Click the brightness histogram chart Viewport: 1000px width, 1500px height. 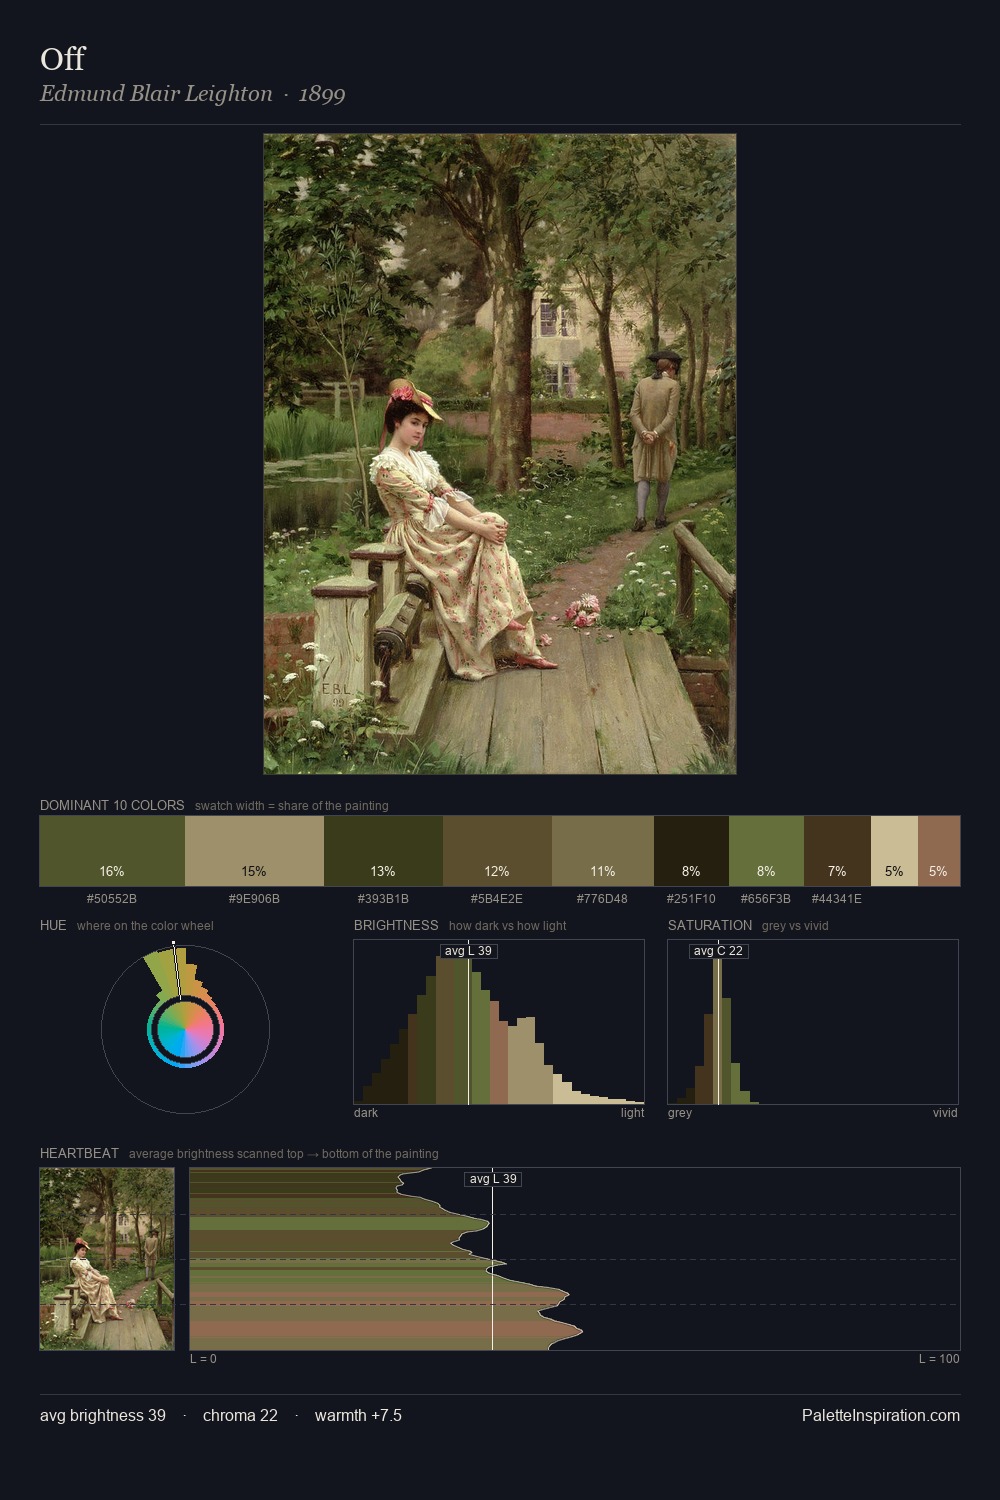click(499, 1022)
